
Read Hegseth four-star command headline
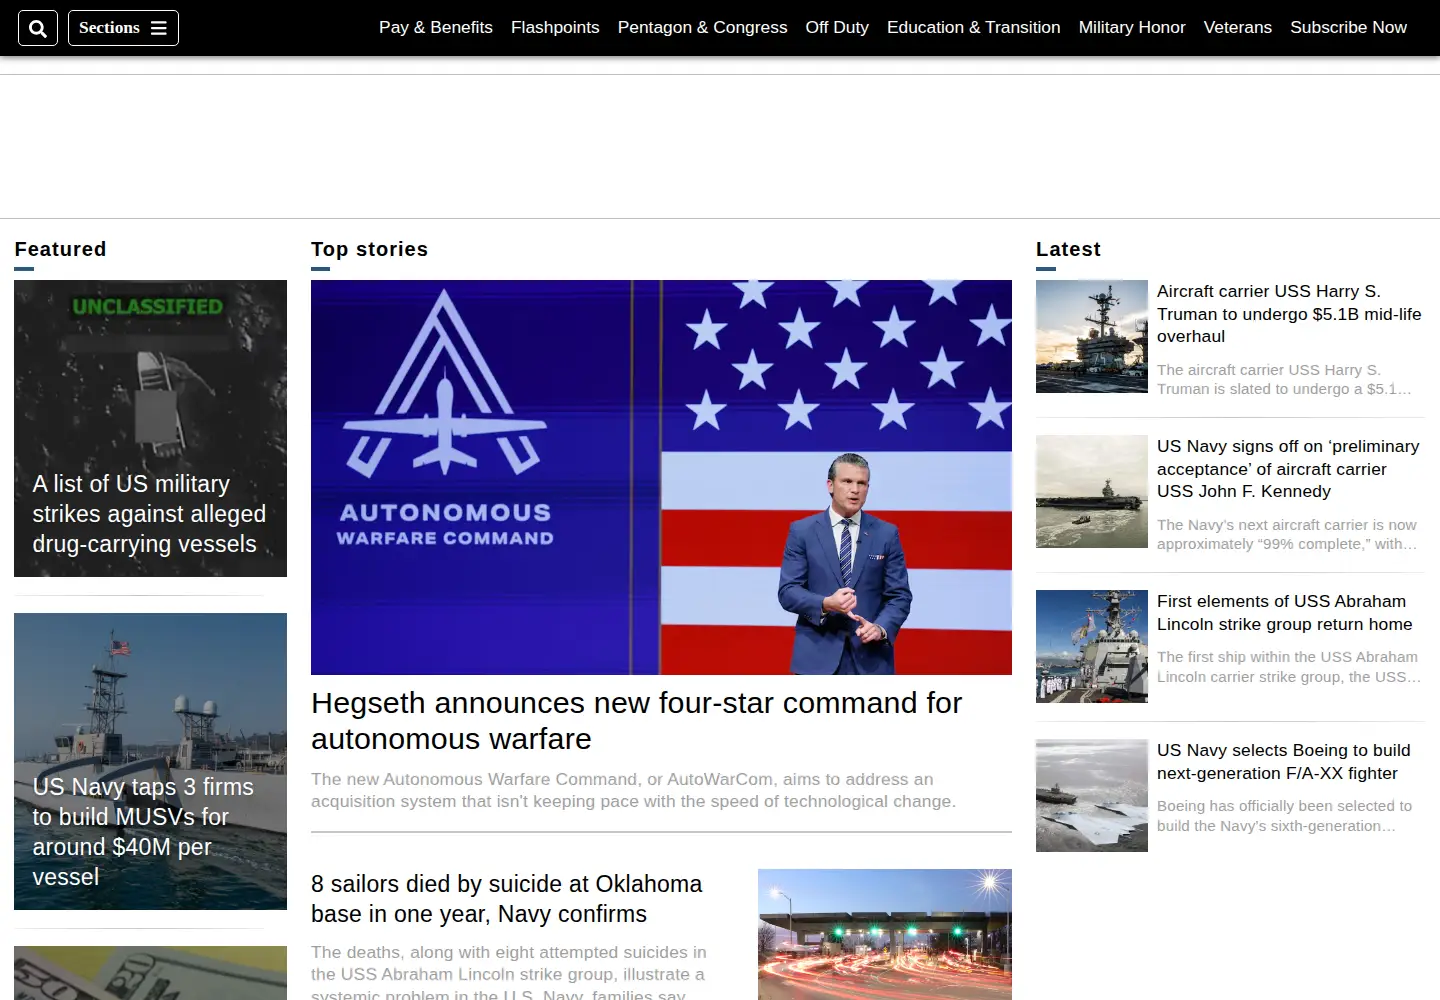[636, 721]
